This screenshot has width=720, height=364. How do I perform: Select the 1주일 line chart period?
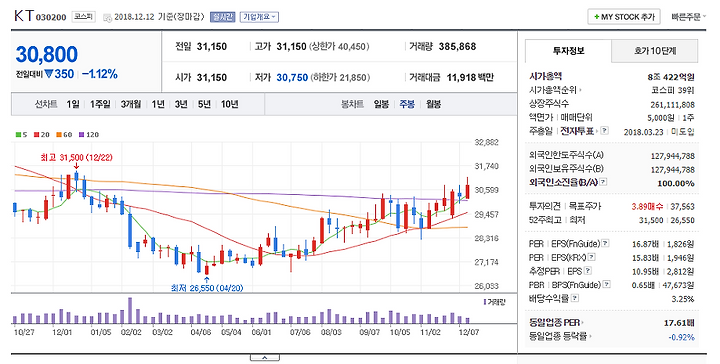[x=100, y=105]
